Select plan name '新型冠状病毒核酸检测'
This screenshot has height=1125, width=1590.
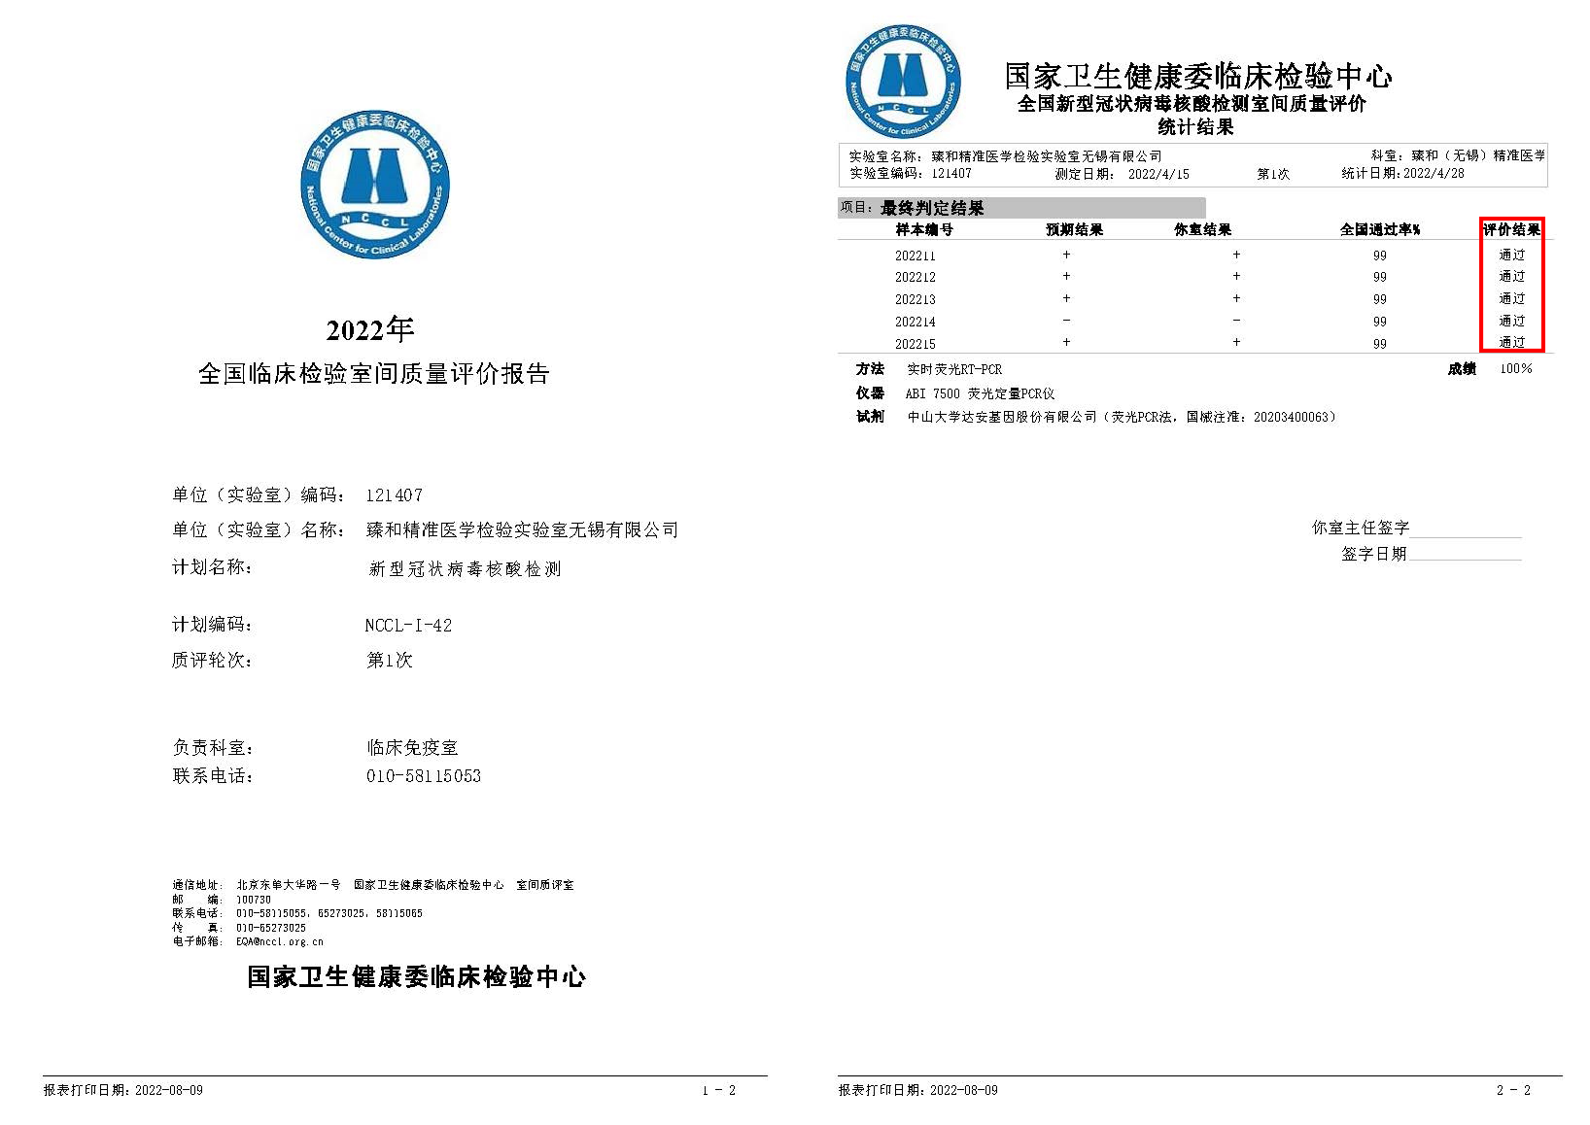pyautogui.click(x=465, y=569)
